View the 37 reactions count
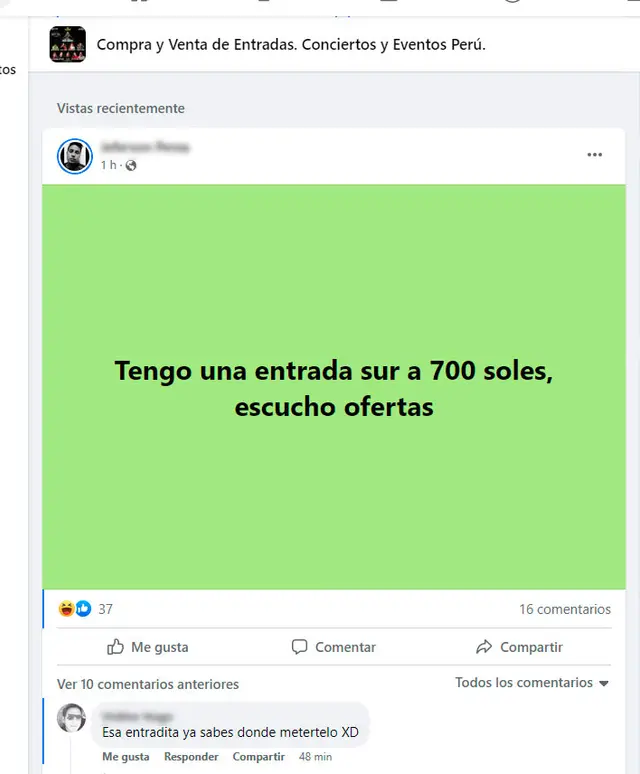This screenshot has width=640, height=774. [105, 609]
